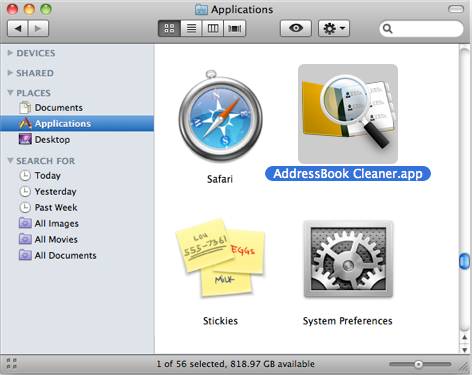472x375 pixels.
Task: Go back with the left arrow button
Action: (18, 29)
